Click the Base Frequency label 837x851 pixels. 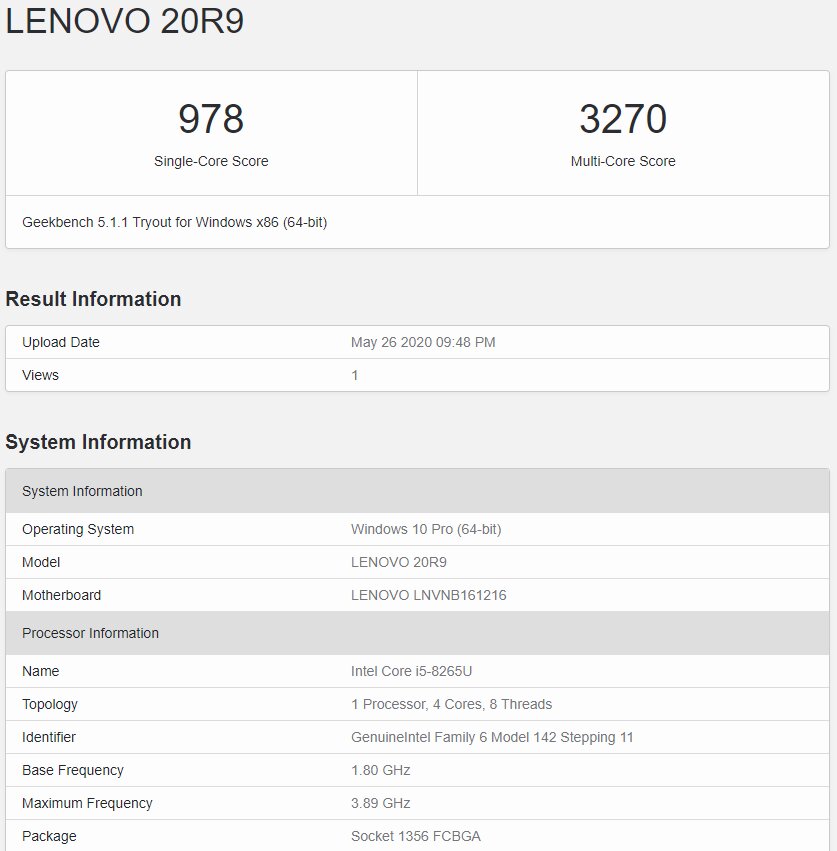[x=73, y=771]
